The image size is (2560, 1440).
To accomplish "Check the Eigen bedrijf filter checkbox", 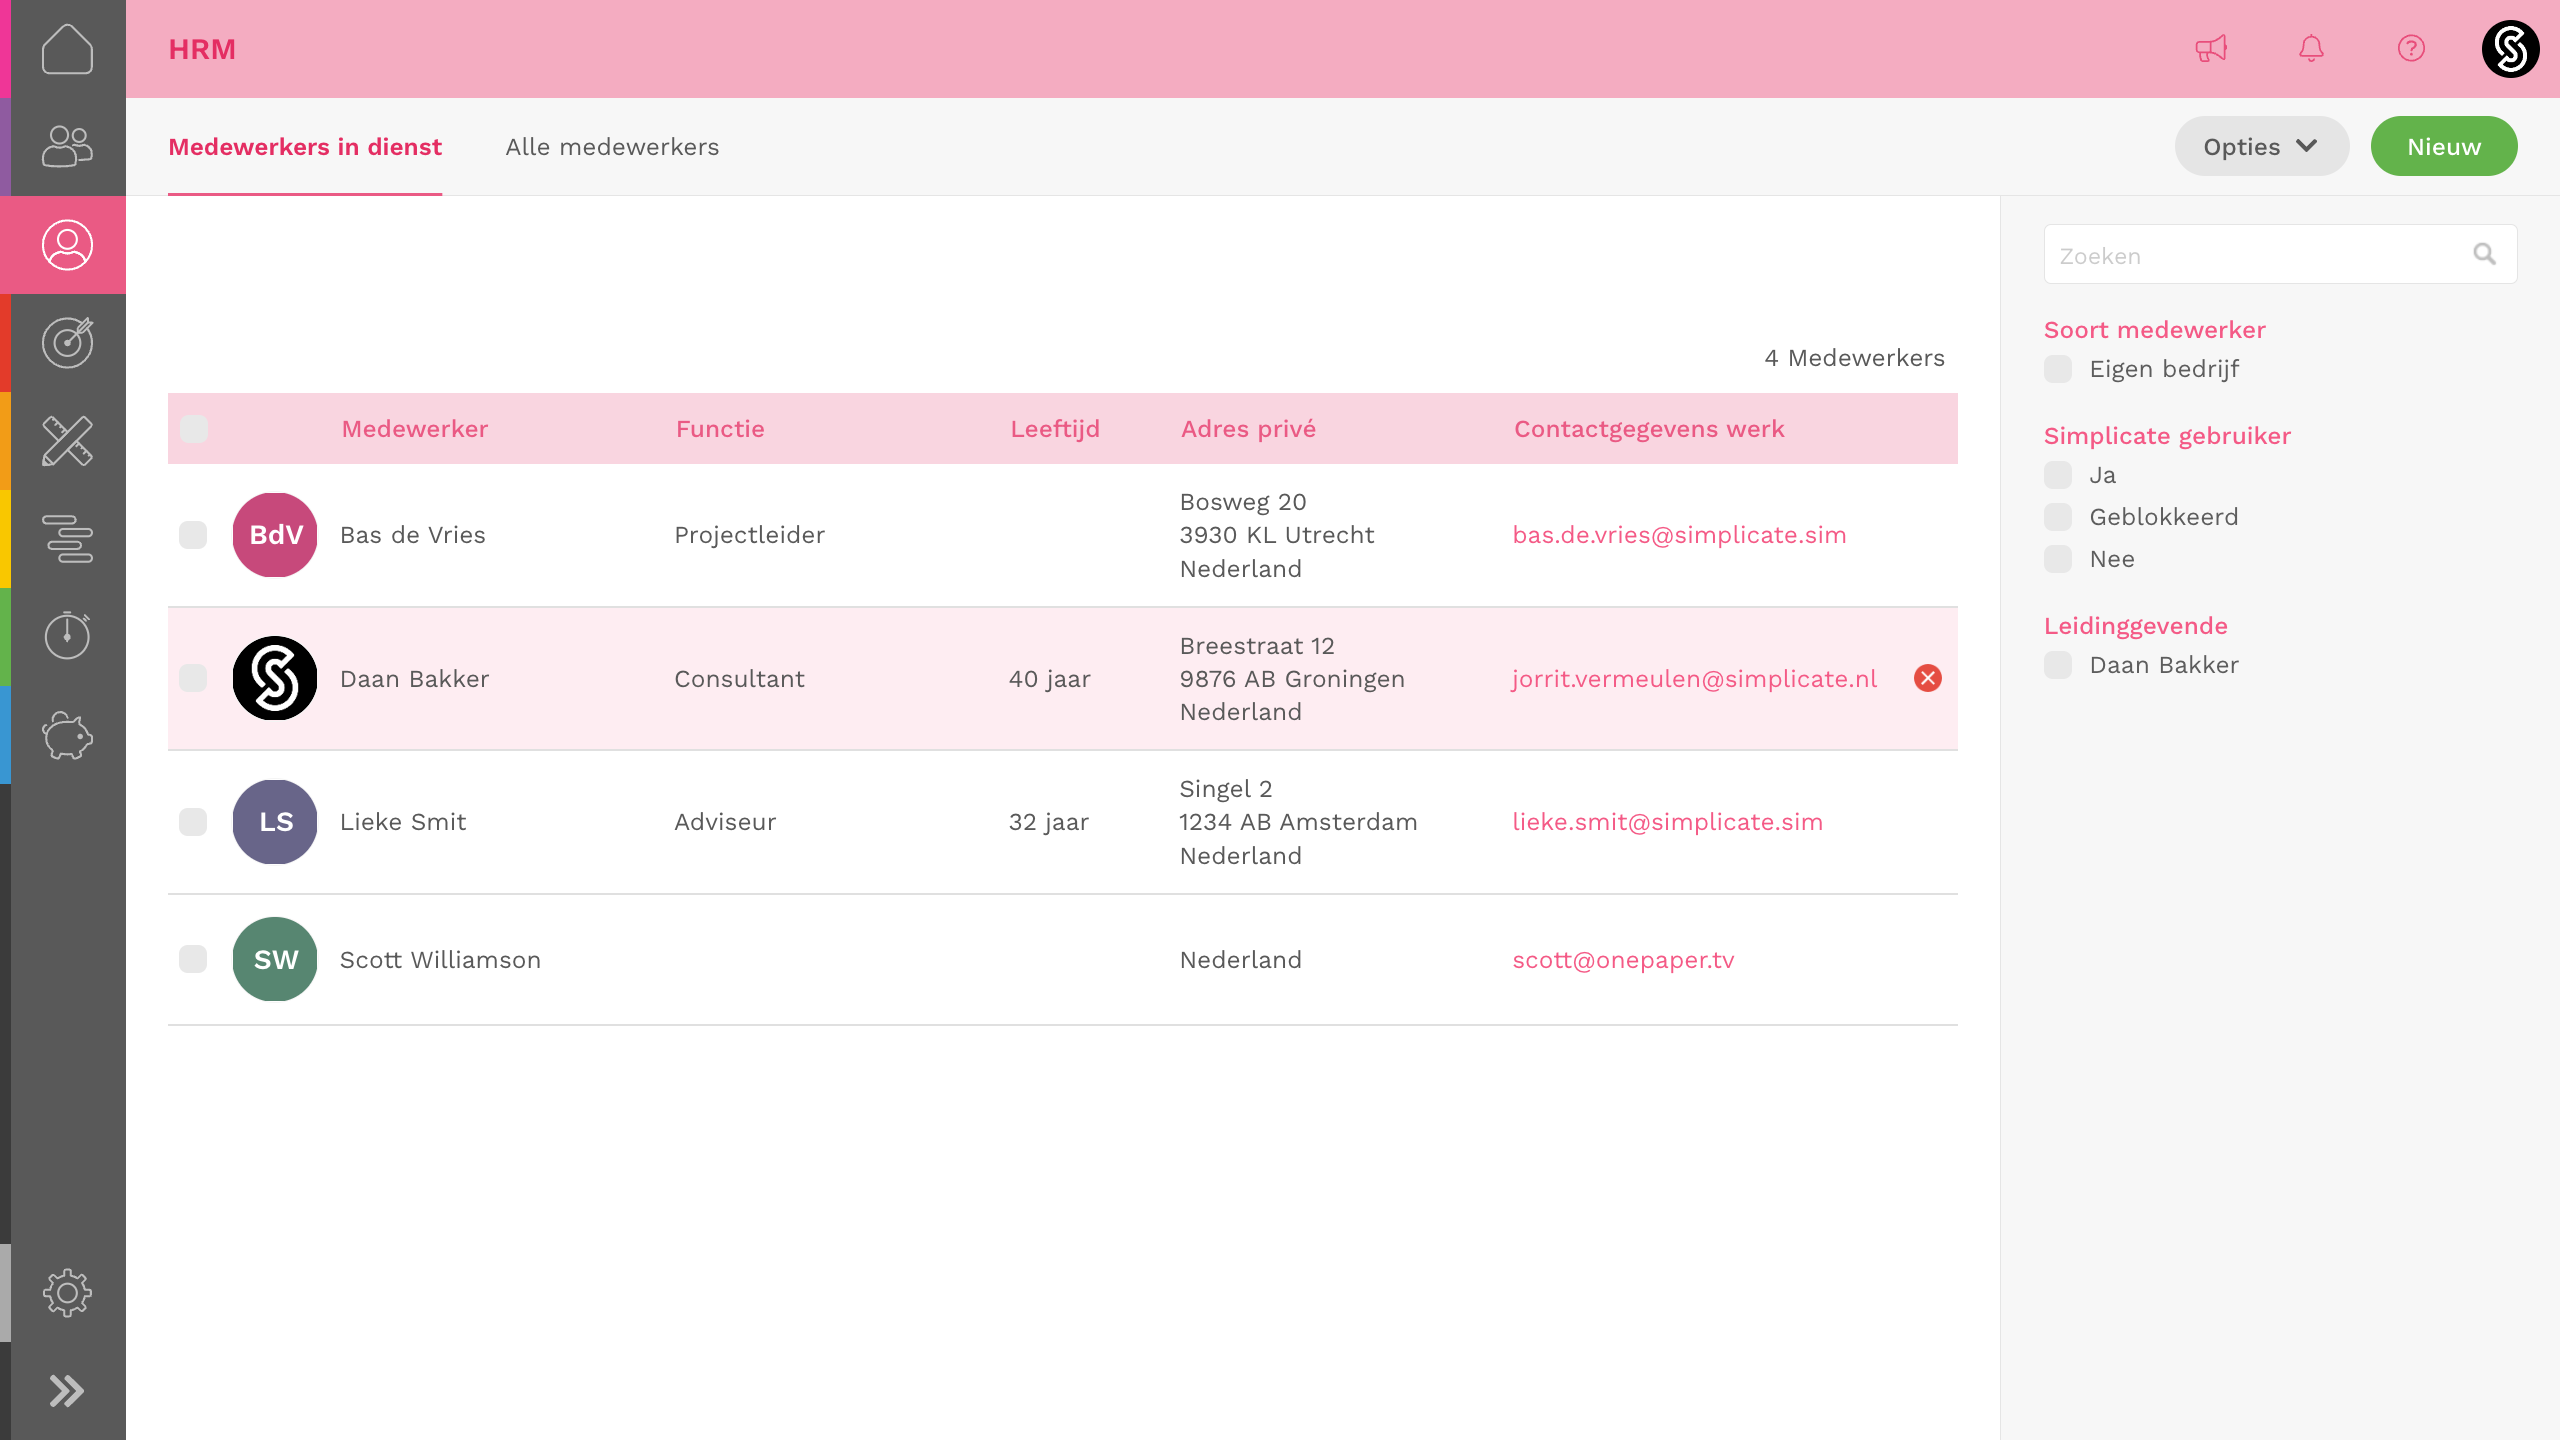I will [2058, 369].
